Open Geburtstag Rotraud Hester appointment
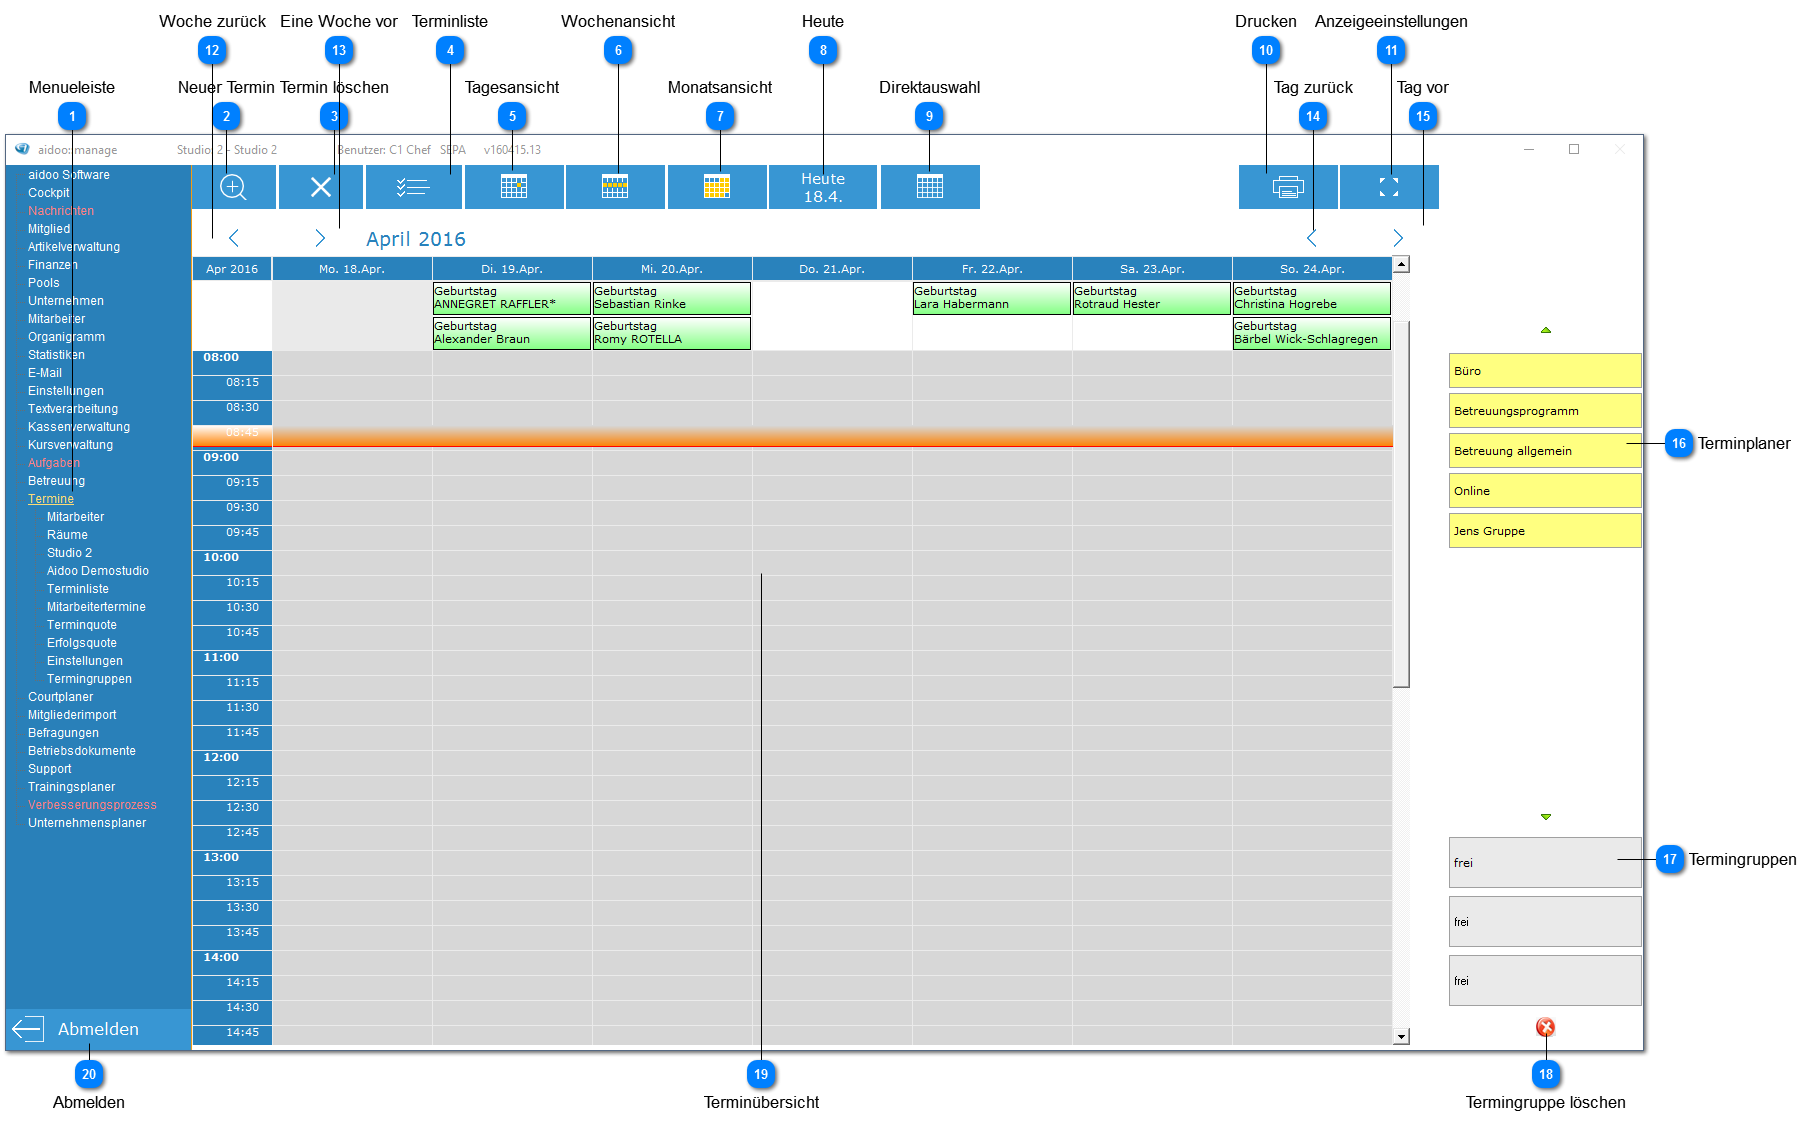 tap(1151, 298)
